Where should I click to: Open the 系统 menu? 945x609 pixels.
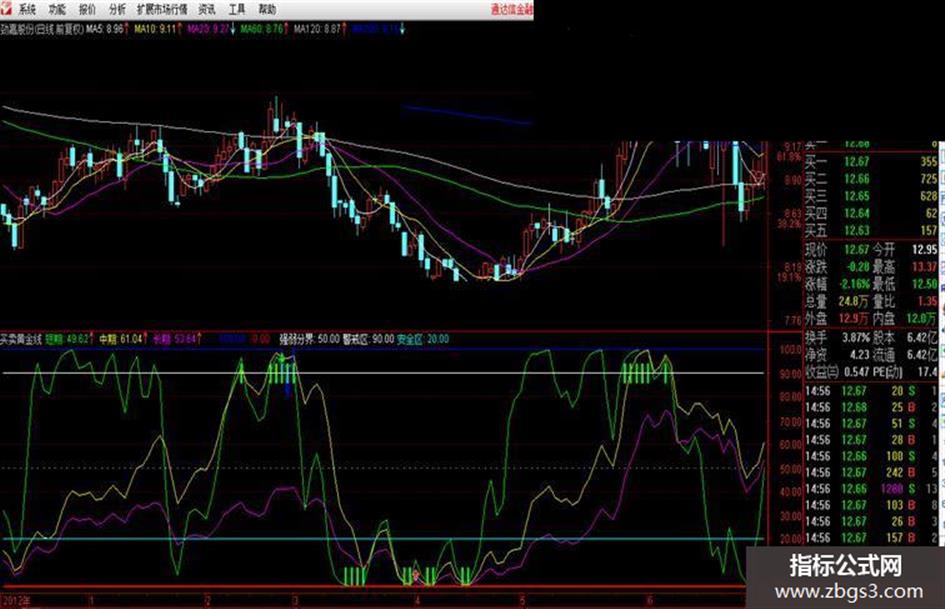(28, 9)
